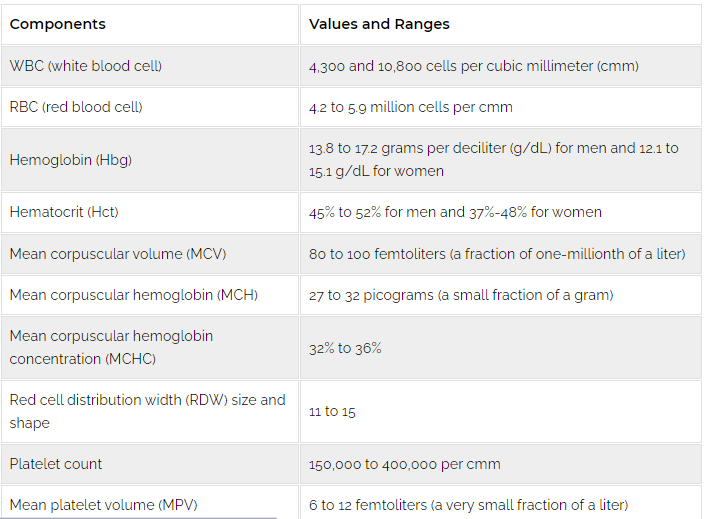Click the Hematocrit (Hct) row label
The image size is (705, 519).
[64, 212]
